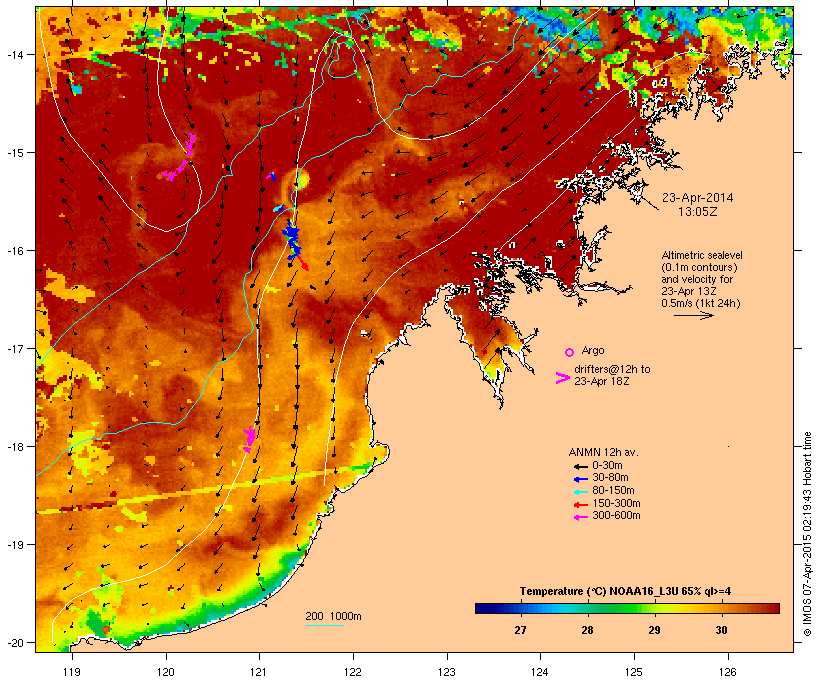
Task: Click the 122 longitude axis label
Action: (353, 672)
